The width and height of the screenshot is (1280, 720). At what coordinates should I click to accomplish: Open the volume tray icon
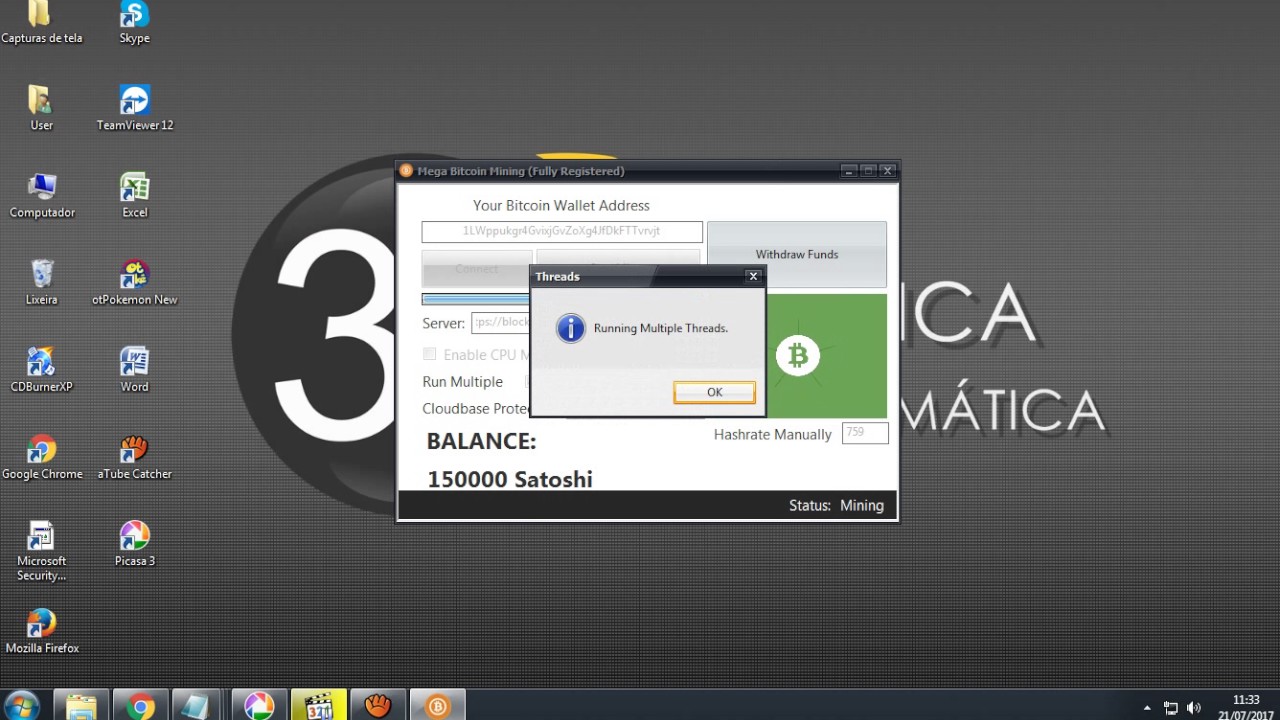[x=1193, y=707]
